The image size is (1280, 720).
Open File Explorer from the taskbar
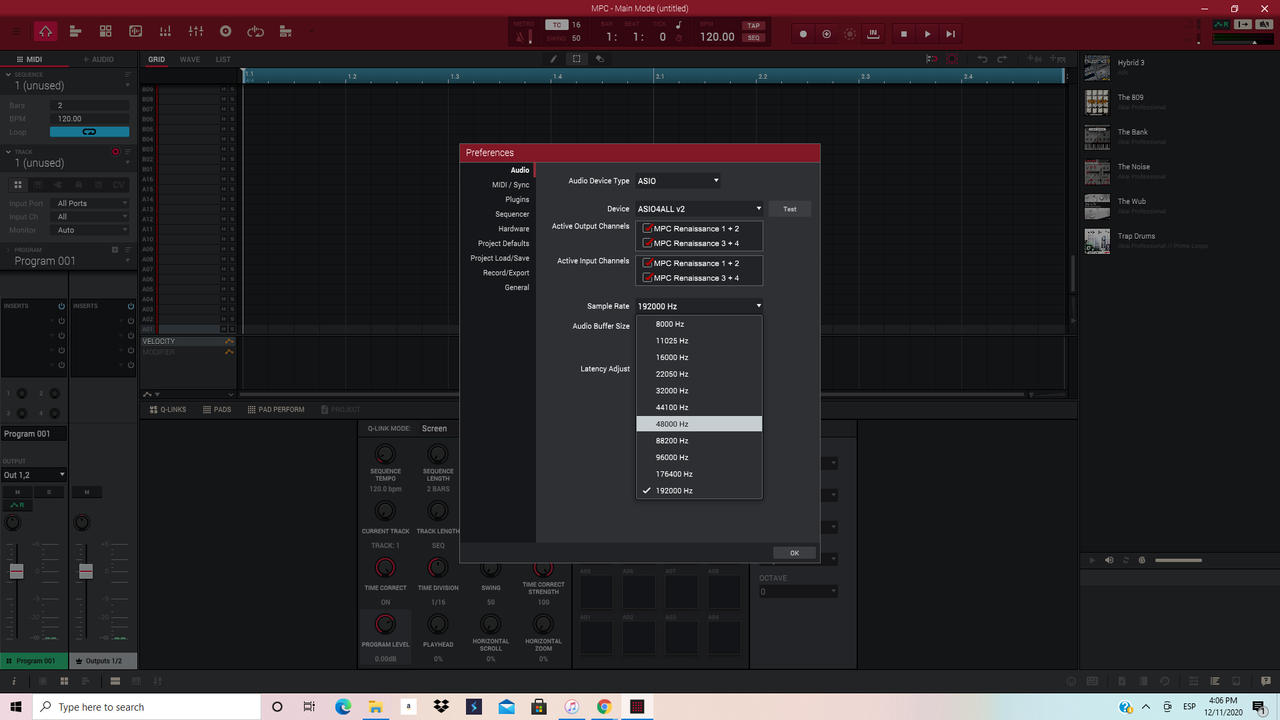point(376,706)
